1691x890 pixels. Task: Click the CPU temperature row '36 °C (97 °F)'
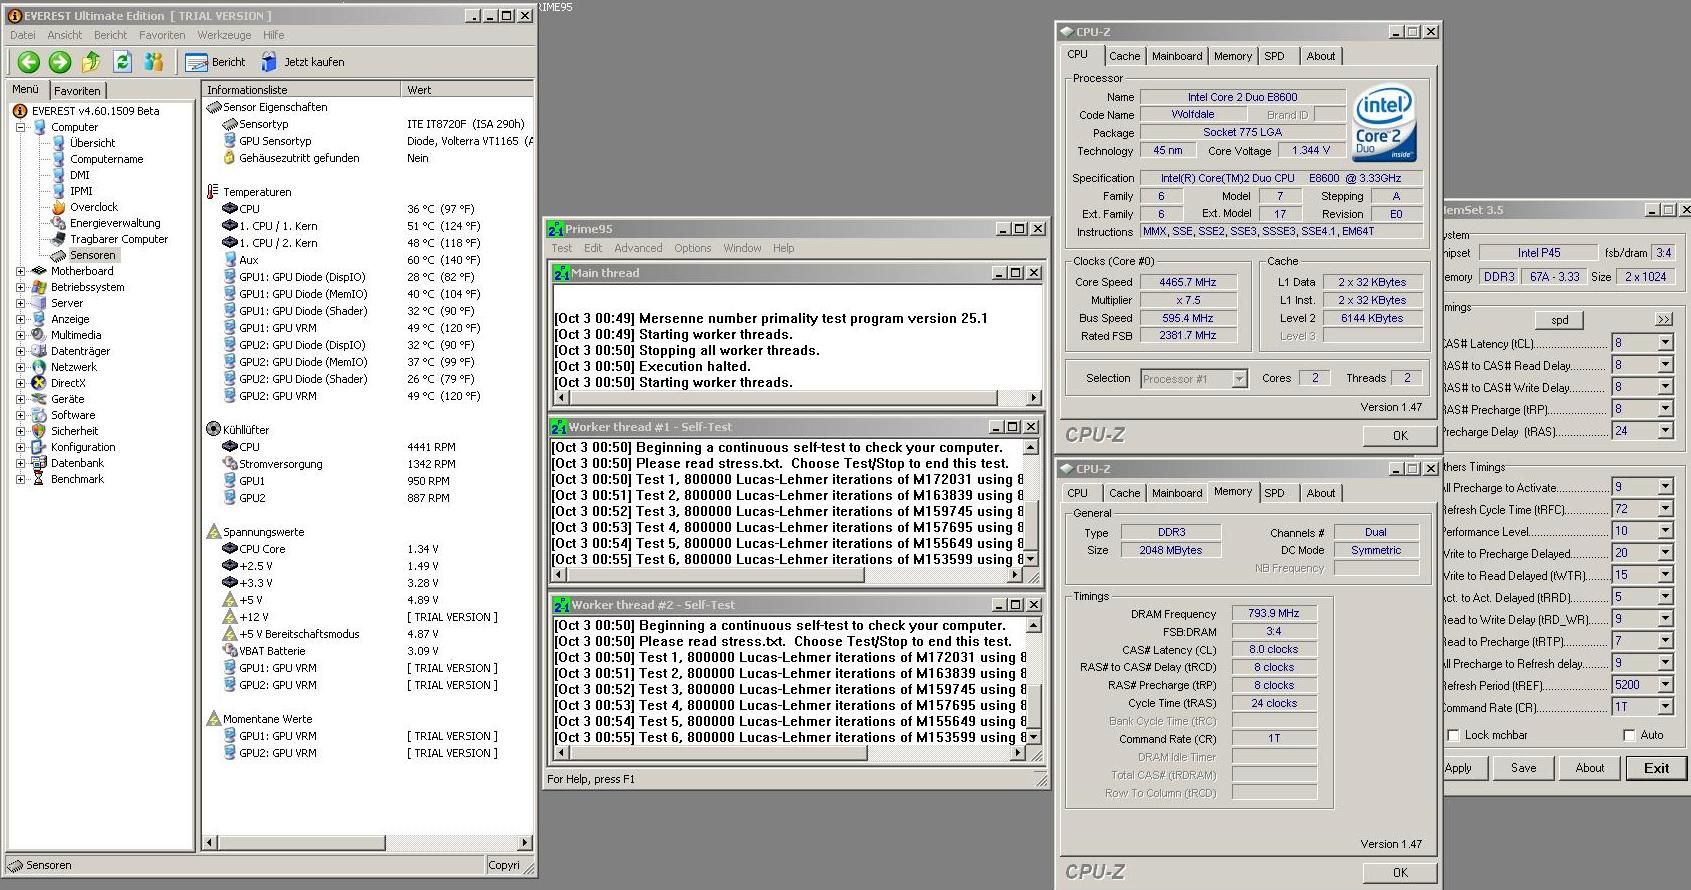[368, 209]
